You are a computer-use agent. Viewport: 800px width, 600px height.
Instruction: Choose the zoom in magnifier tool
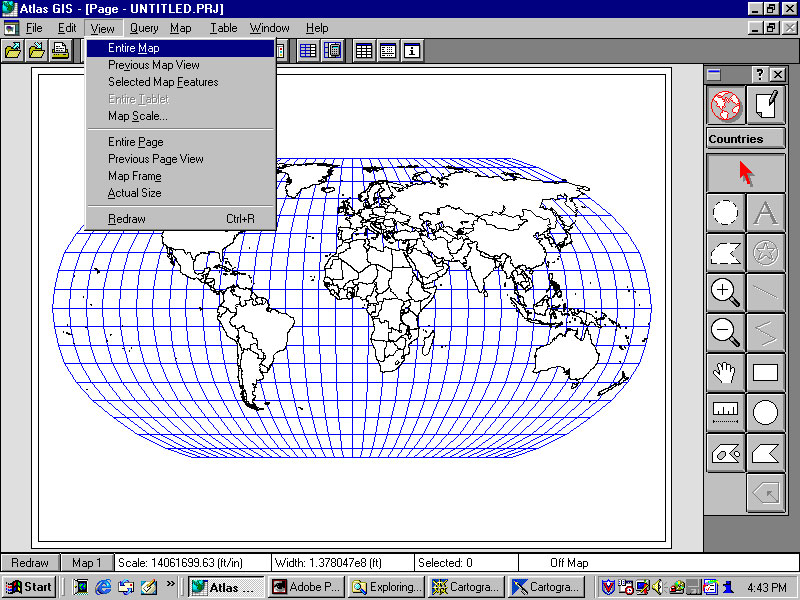click(x=726, y=293)
